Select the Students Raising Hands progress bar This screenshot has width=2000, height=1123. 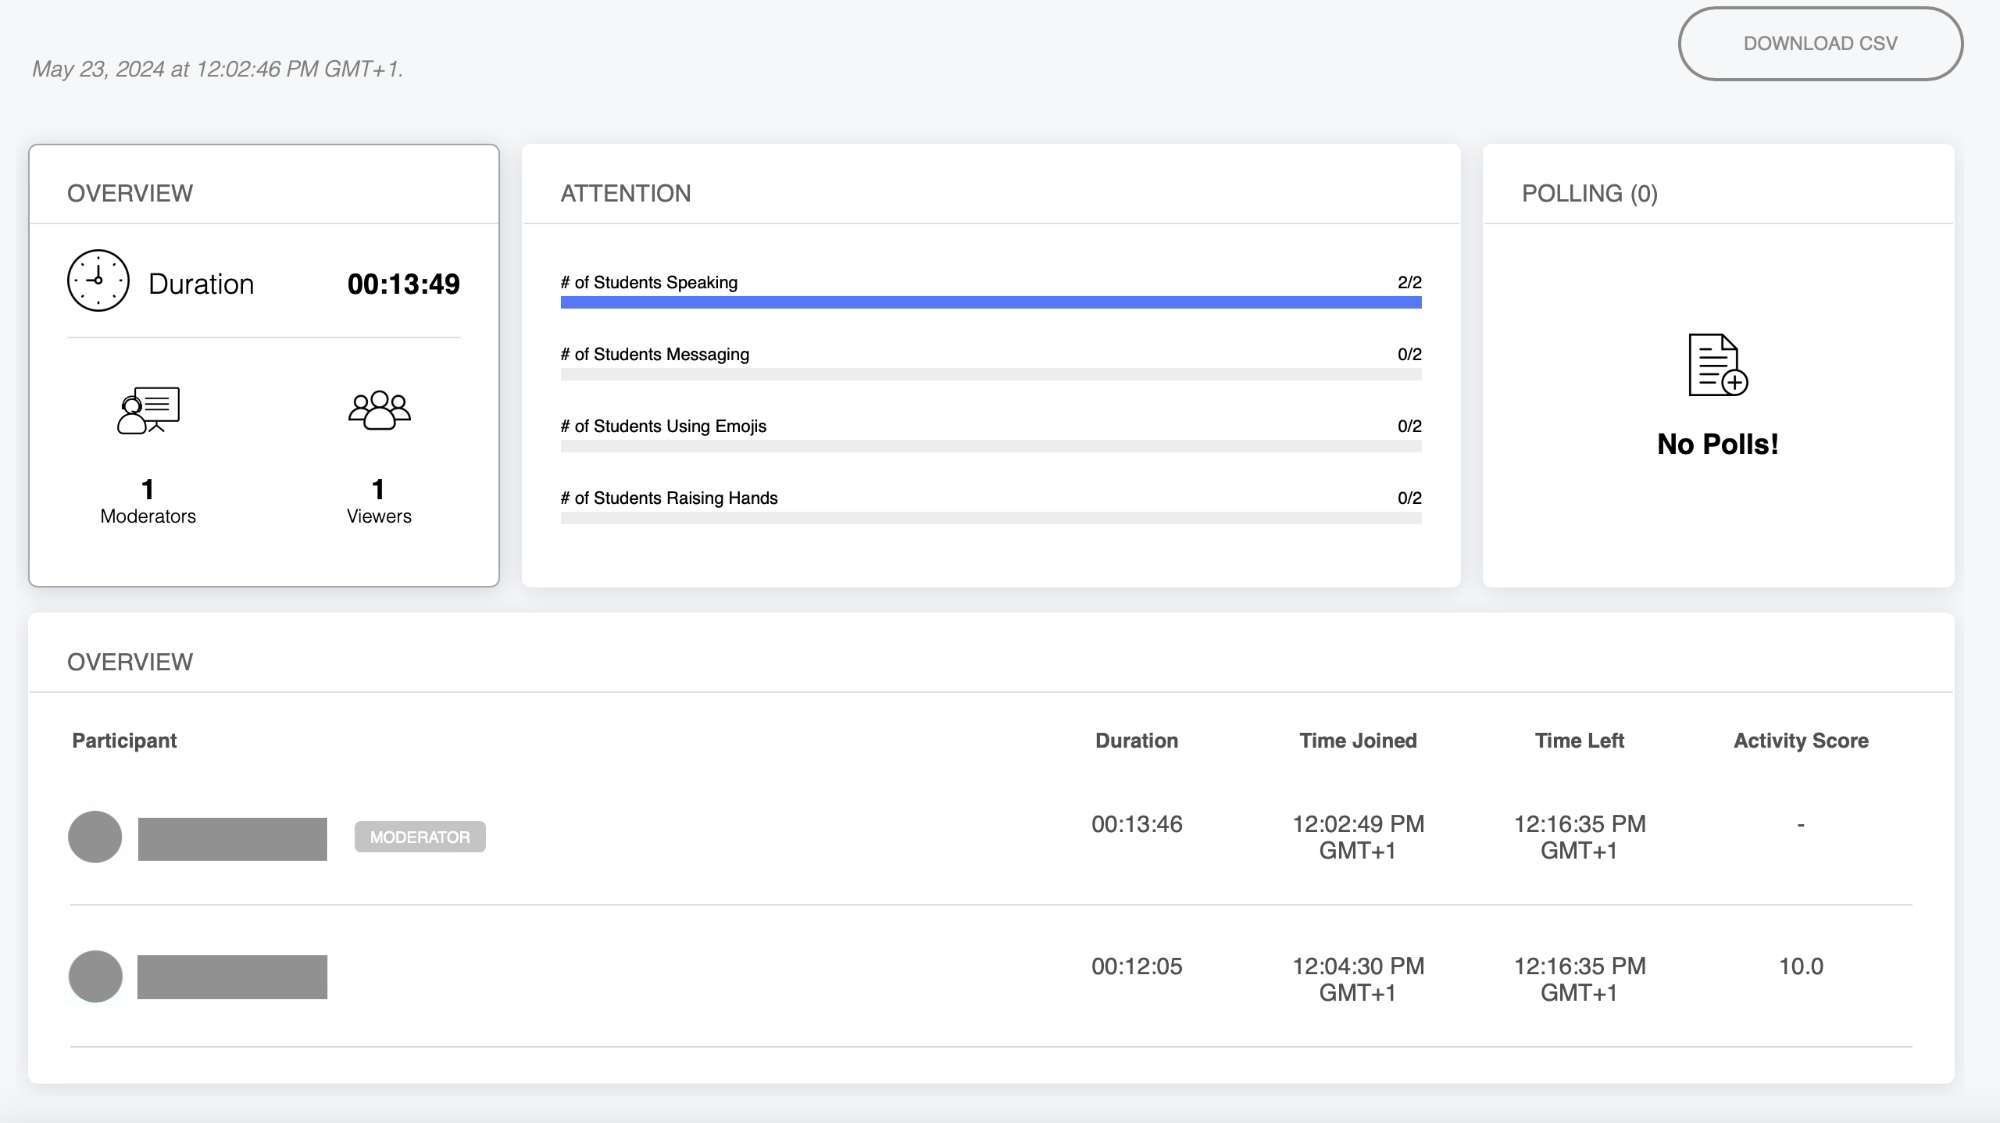(x=991, y=518)
